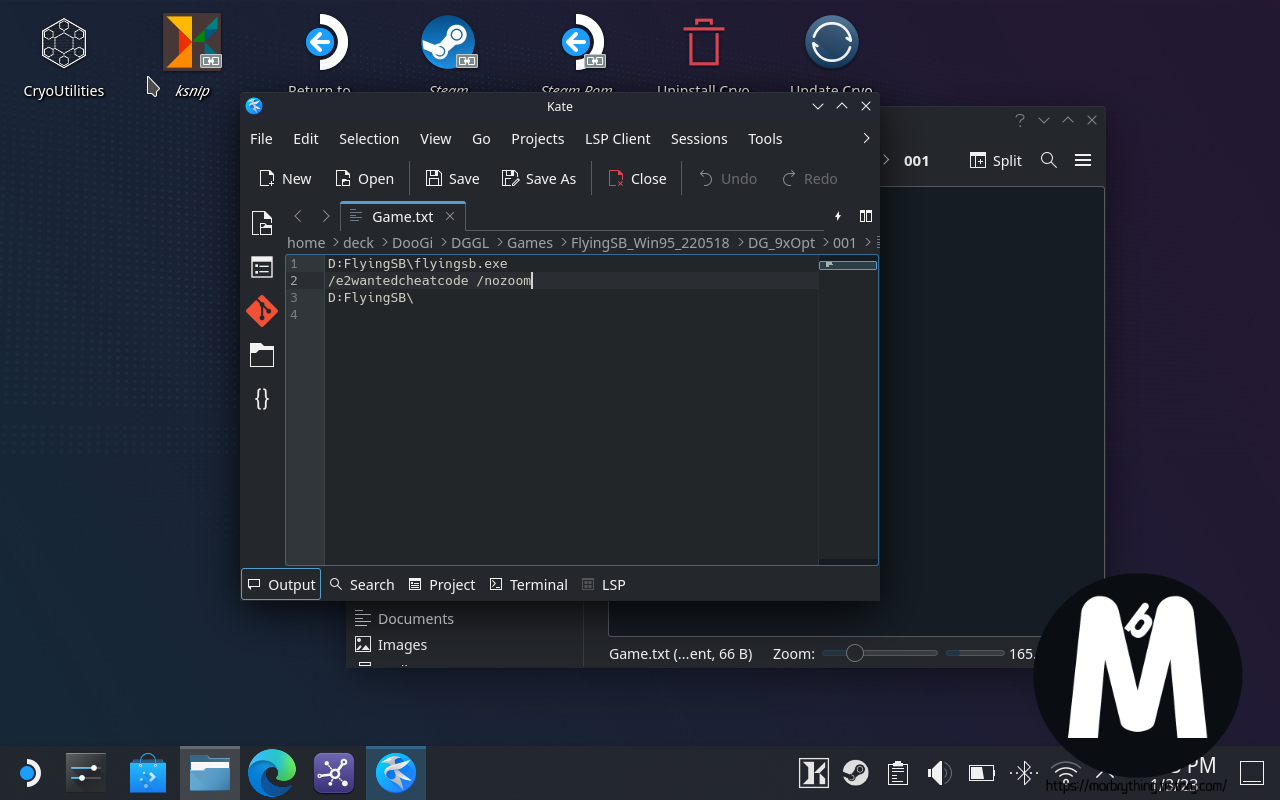Open the Documents sidebar panel in Kate
The width and height of the screenshot is (1280, 800).
(262, 223)
